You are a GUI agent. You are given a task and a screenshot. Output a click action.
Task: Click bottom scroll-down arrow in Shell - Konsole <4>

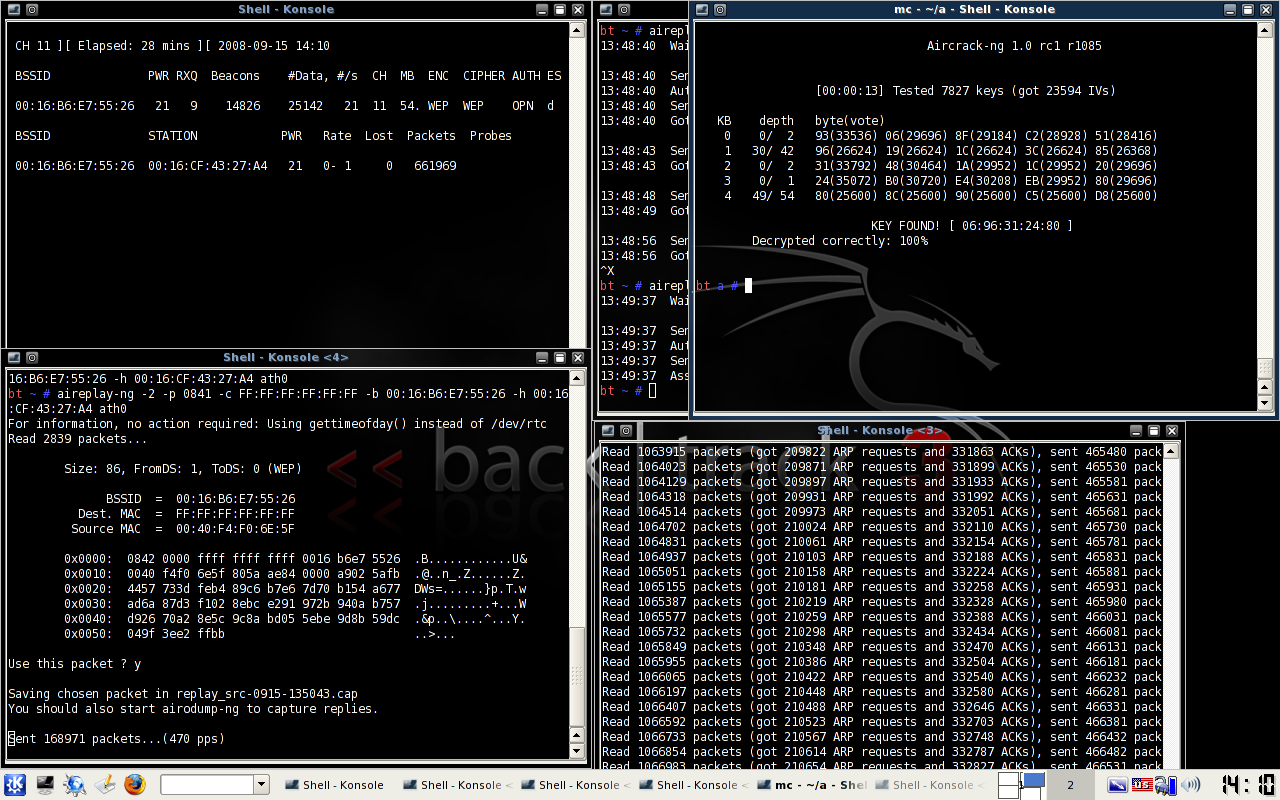[577, 750]
